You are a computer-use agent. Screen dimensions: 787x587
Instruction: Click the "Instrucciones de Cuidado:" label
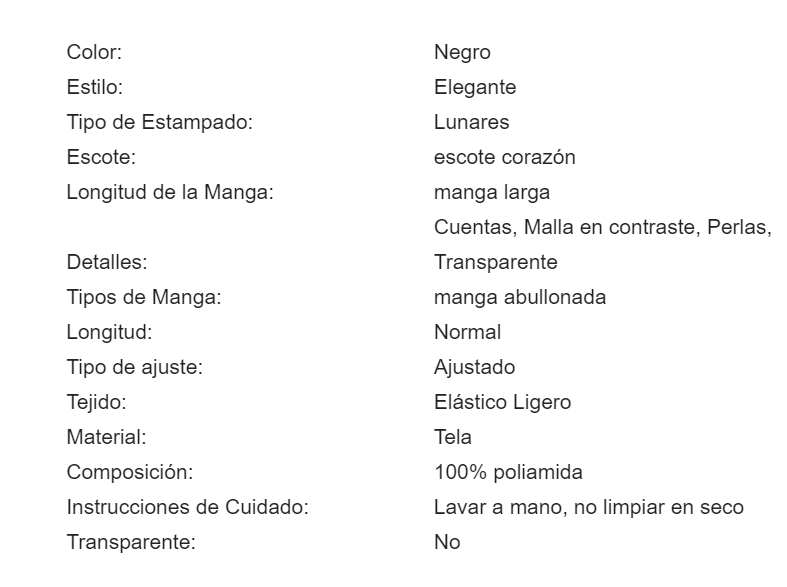click(187, 508)
